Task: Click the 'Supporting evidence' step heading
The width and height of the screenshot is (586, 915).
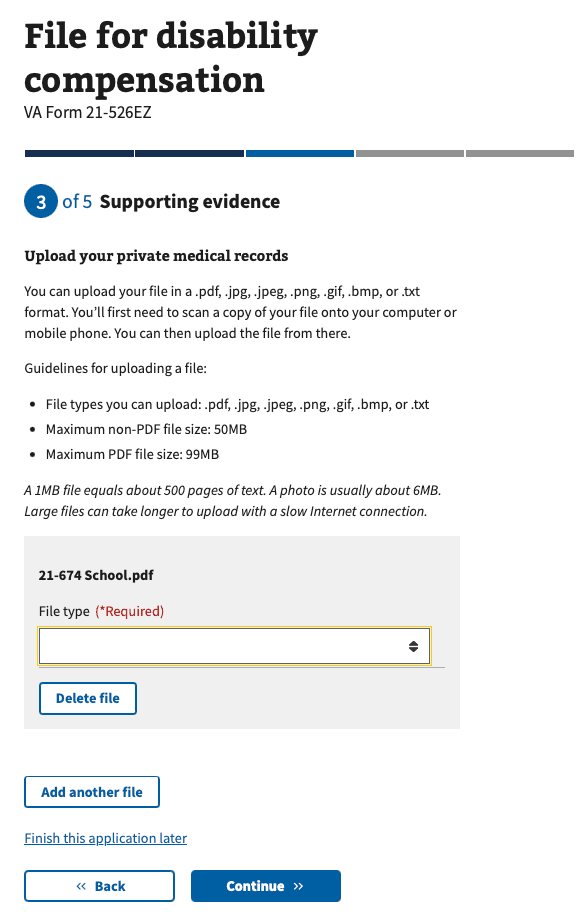Action: point(189,201)
